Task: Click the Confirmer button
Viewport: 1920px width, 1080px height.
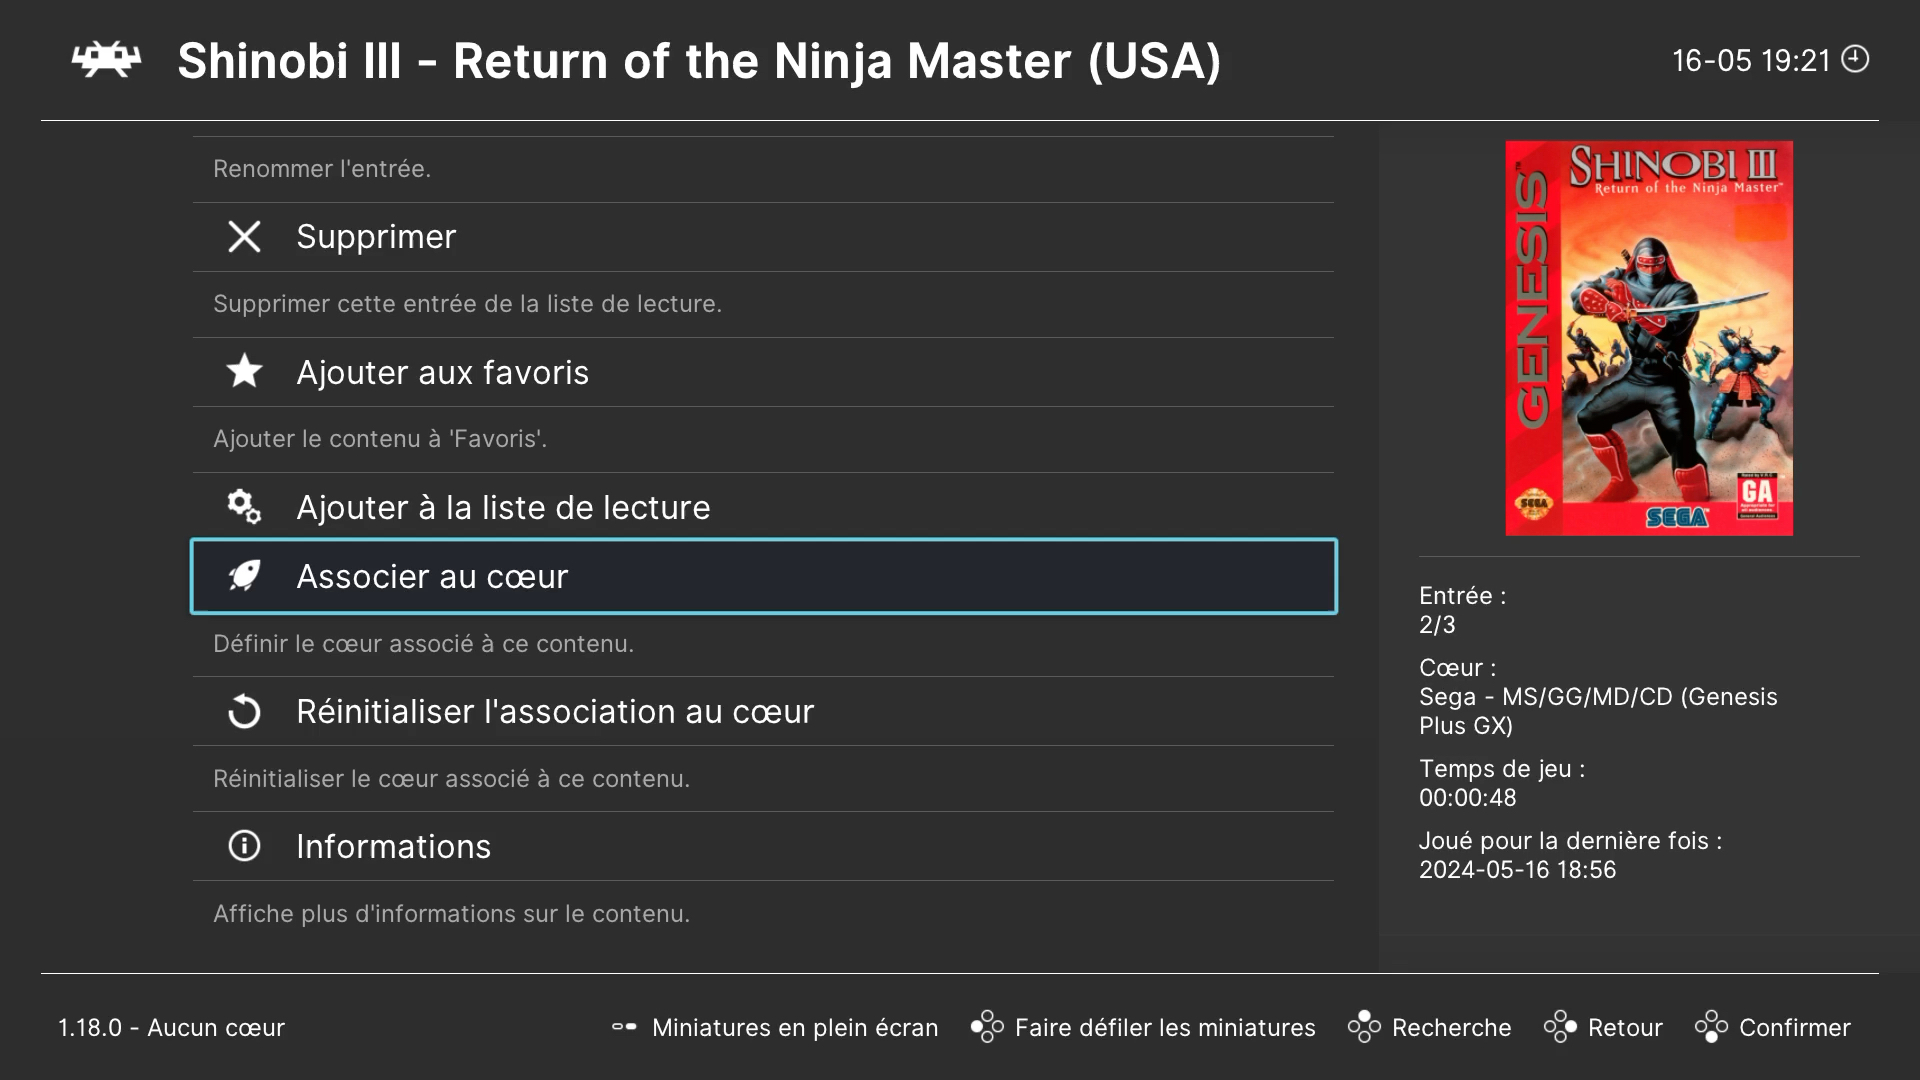Action: (x=1796, y=1027)
